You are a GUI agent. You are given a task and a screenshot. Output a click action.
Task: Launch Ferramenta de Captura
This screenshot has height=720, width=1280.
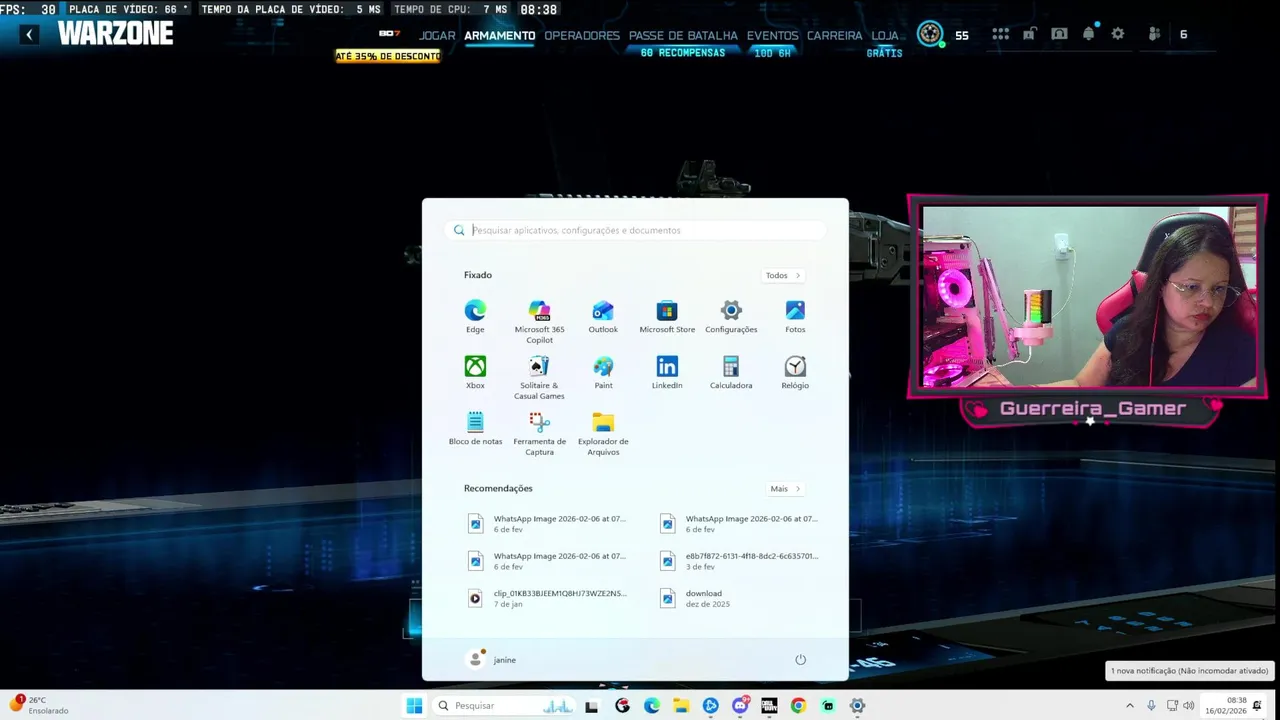tap(539, 434)
